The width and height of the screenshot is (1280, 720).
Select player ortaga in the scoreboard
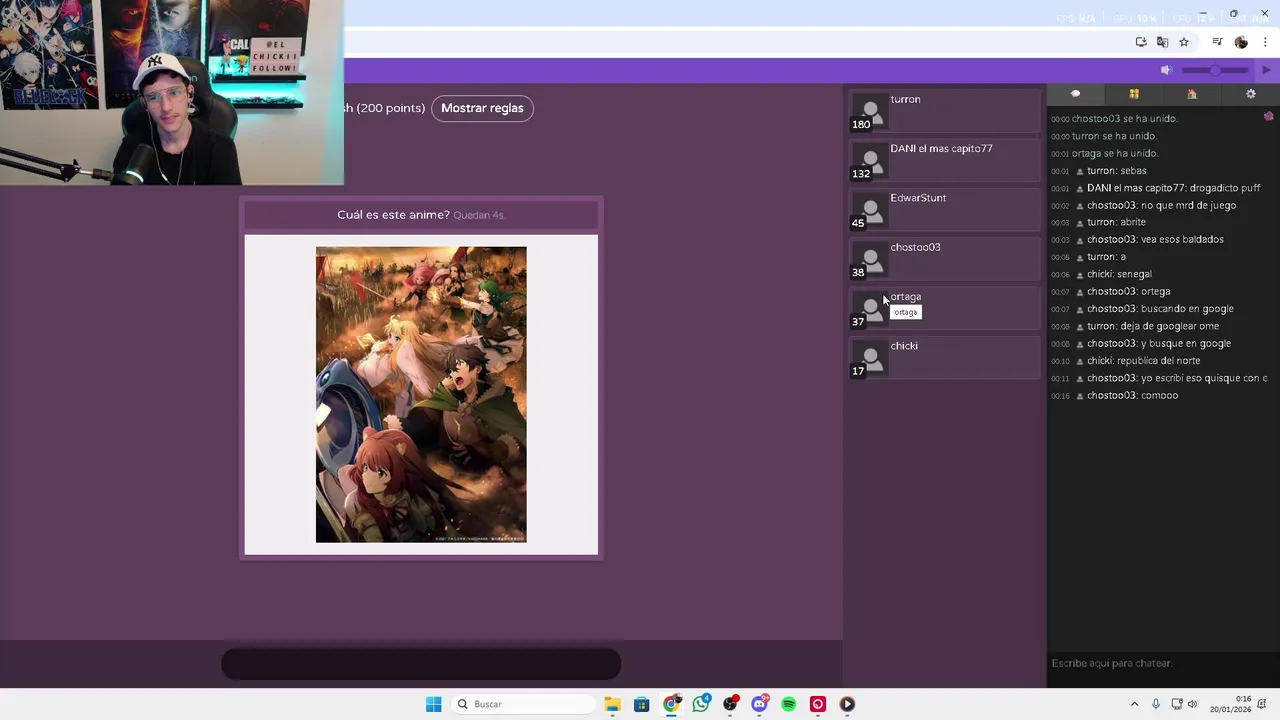(x=945, y=308)
